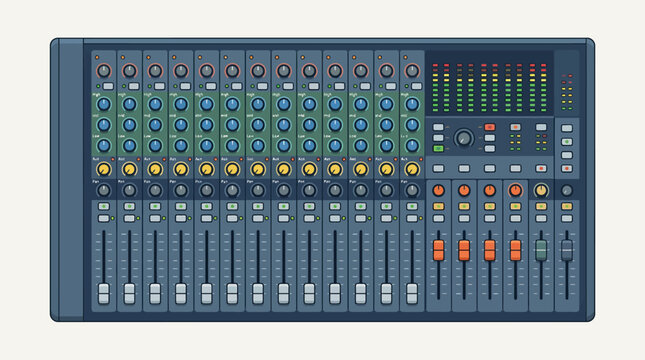645x360 pixels.
Task: Click the Low EQ knob on channel 8
Action: coord(283,145)
